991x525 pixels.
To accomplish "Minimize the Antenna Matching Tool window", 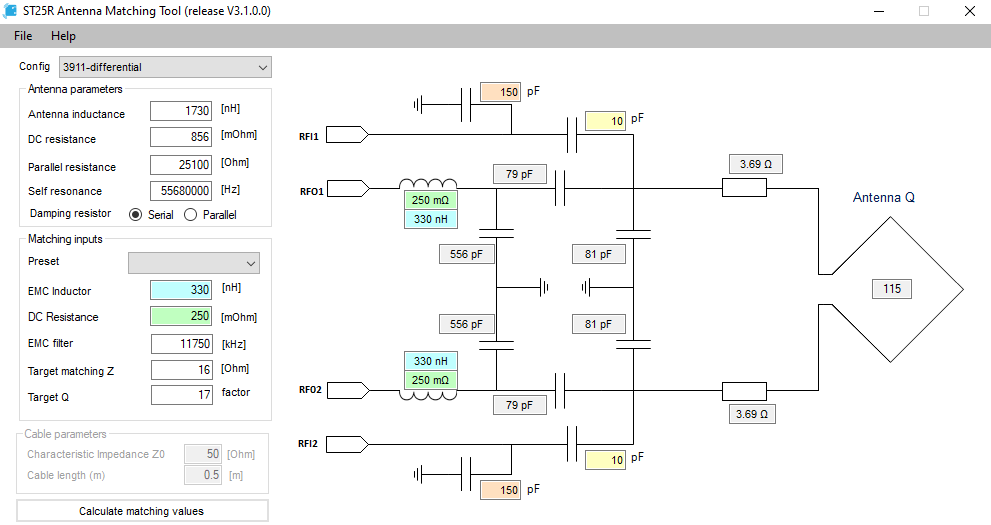I will (x=879, y=11).
